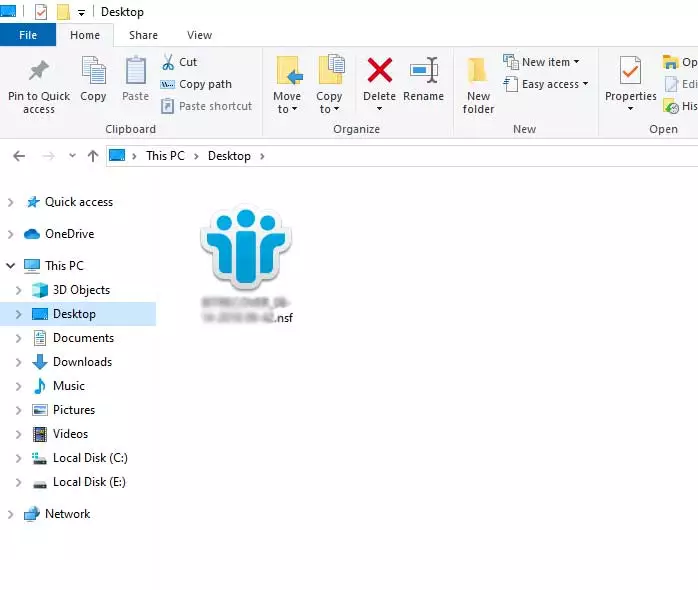Click the Cut scissors command
Screen dimensions: 698x590
(180, 62)
